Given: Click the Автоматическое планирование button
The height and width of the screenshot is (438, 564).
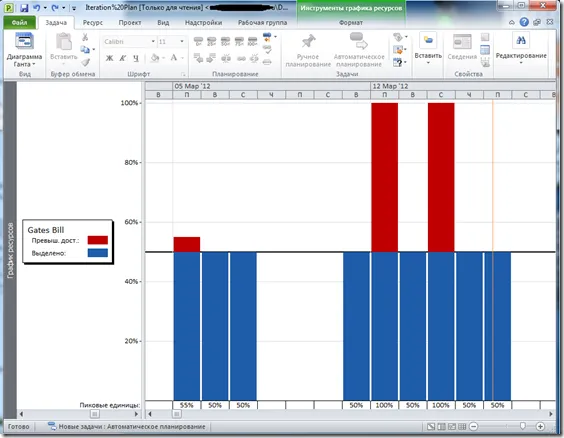Looking at the screenshot, I should [x=359, y=50].
